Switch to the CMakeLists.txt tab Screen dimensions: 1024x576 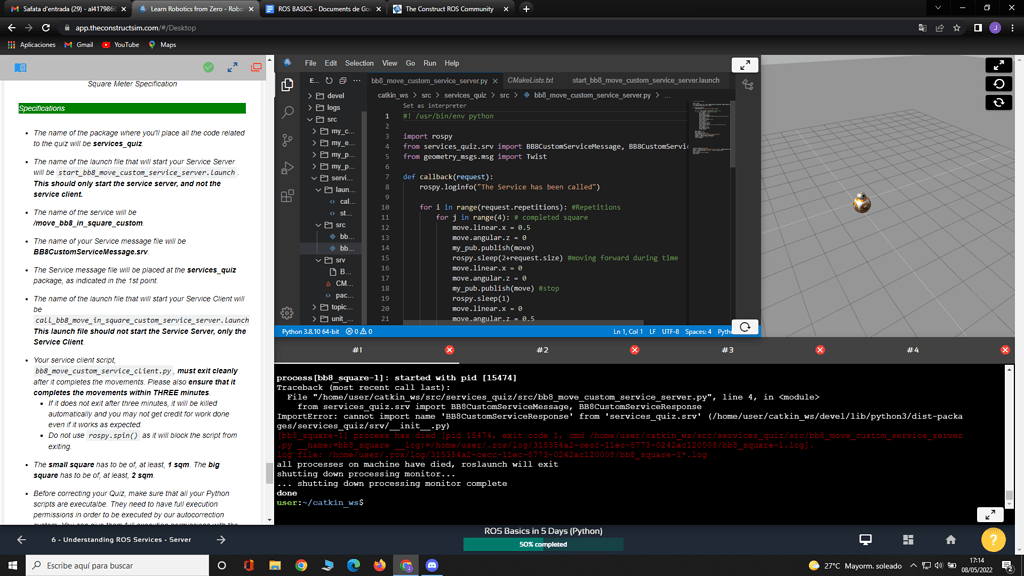(x=530, y=81)
